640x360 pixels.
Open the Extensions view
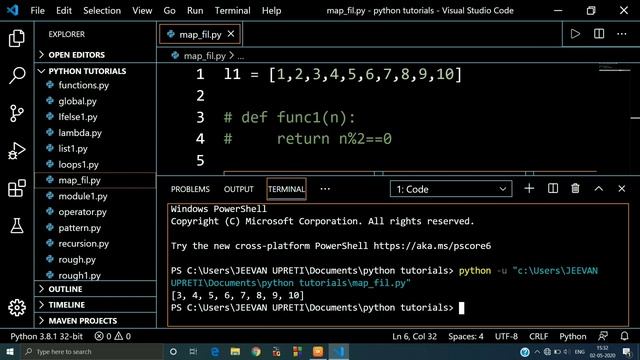coord(17,188)
